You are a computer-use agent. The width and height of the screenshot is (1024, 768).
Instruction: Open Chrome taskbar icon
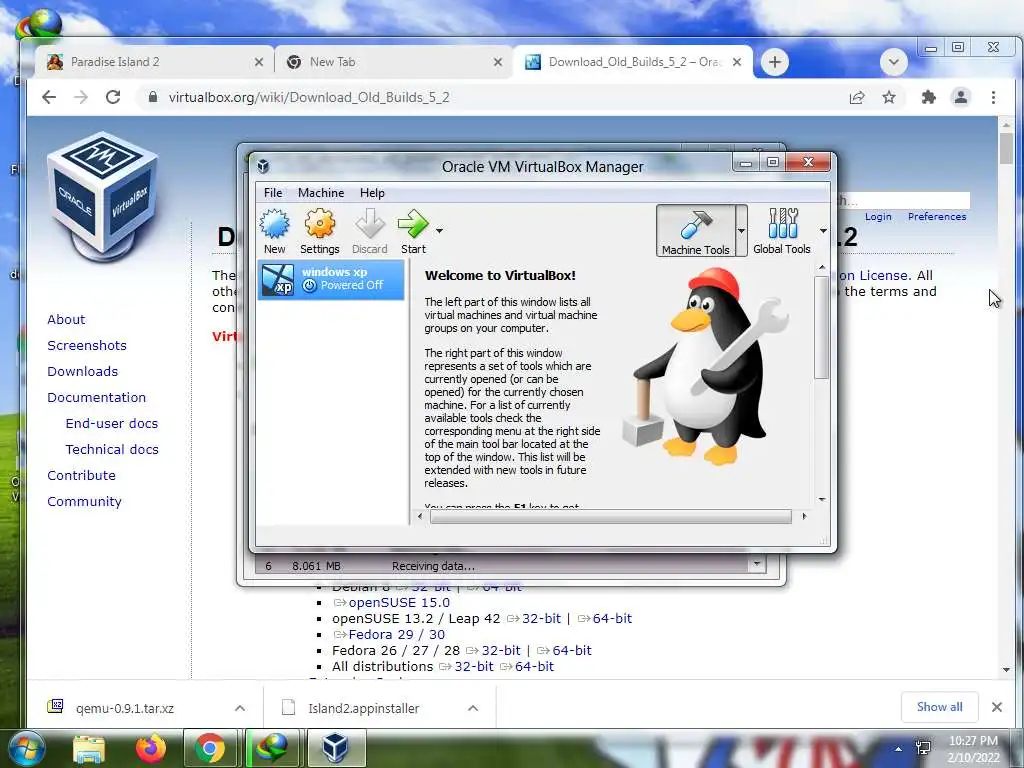210,748
